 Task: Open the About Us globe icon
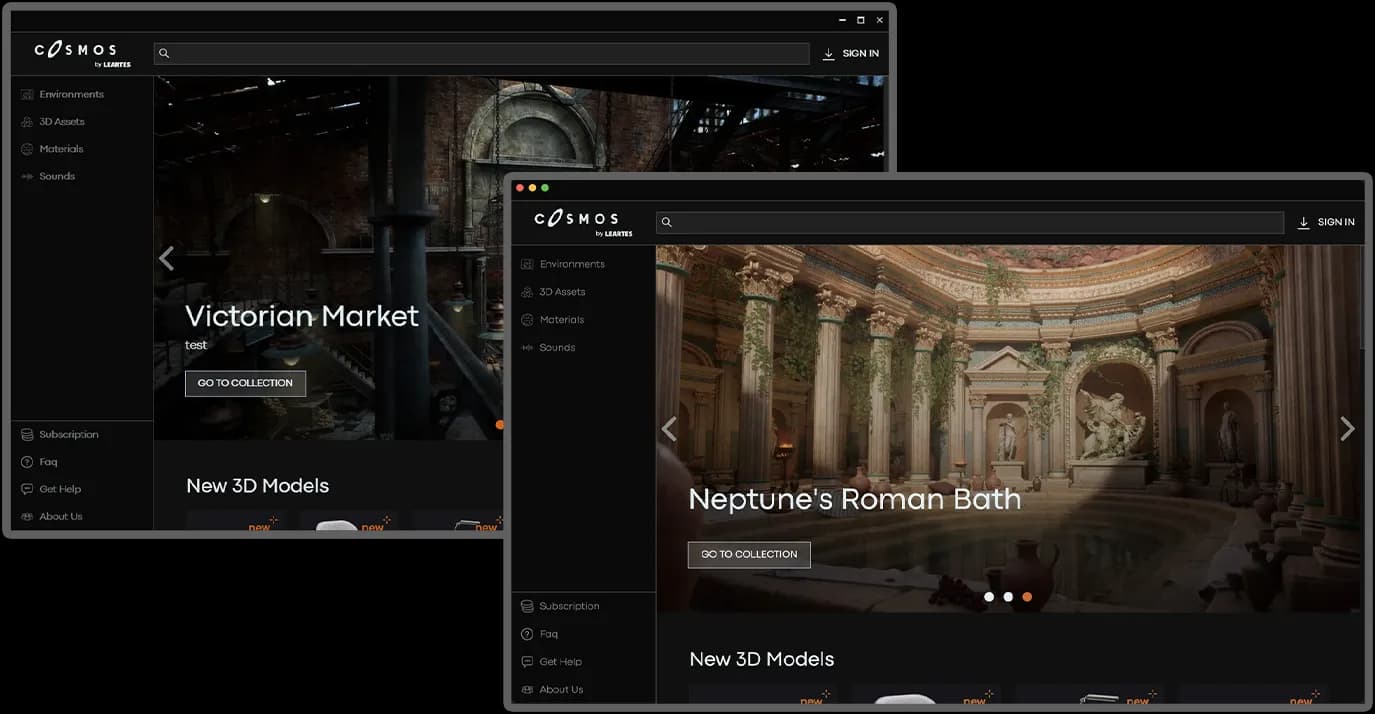[527, 689]
